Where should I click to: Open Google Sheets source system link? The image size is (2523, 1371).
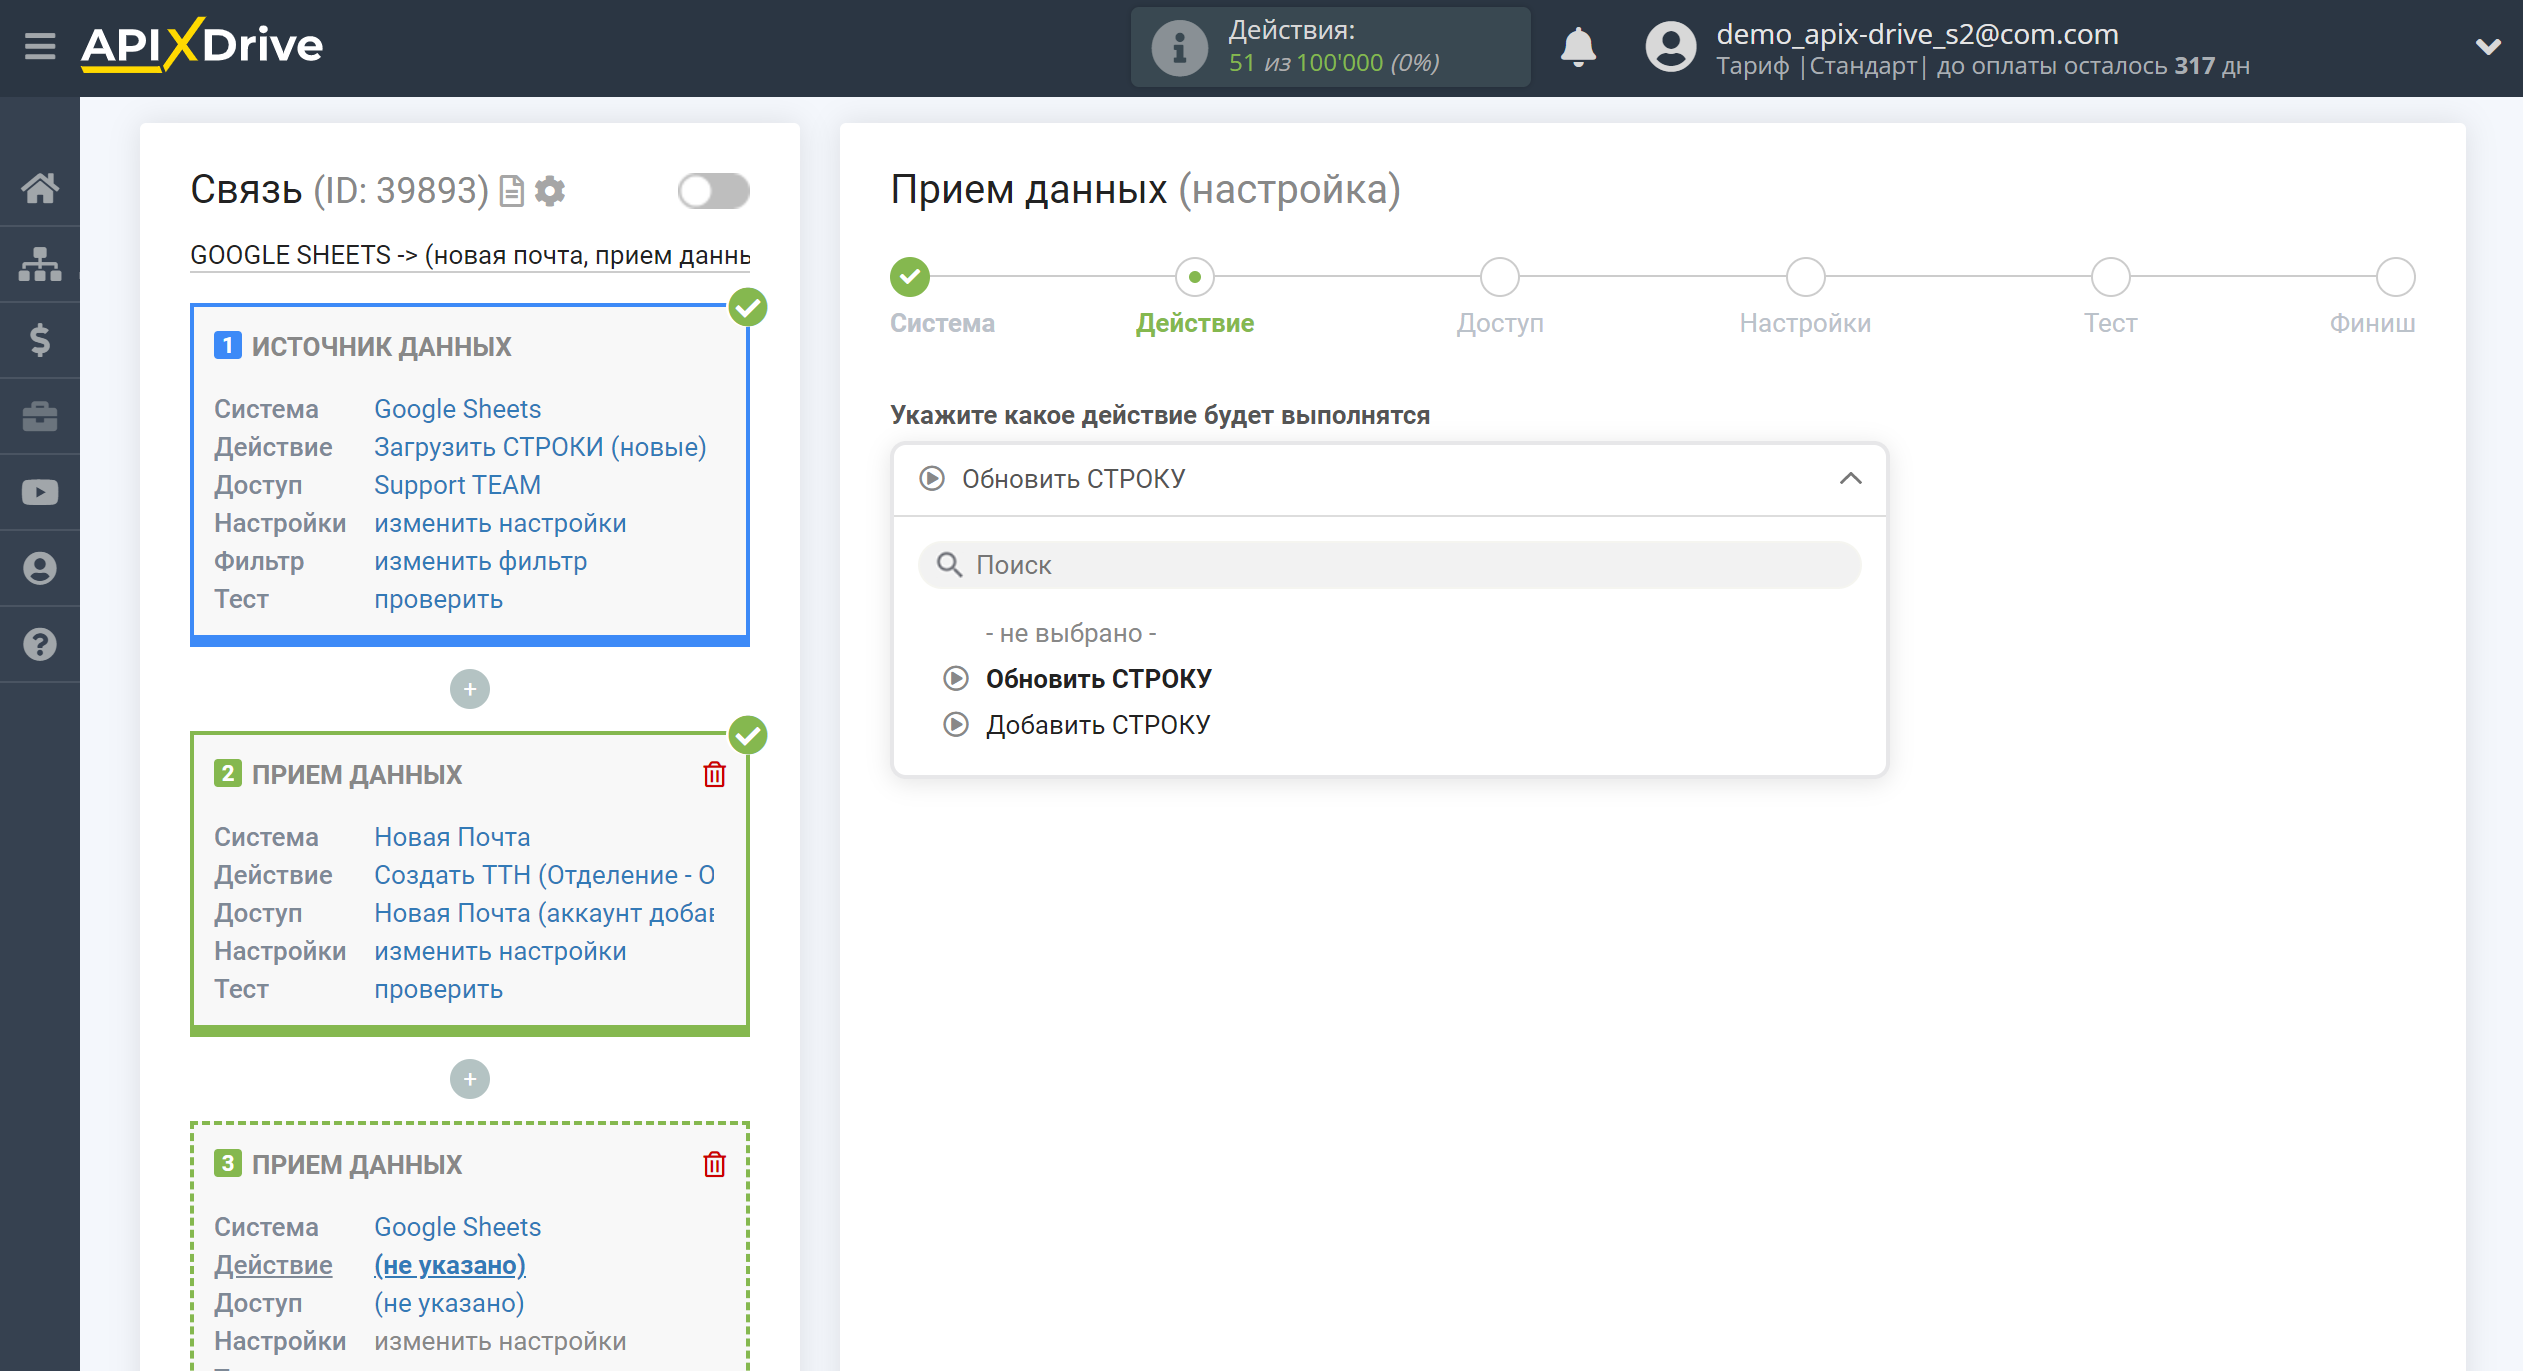click(x=457, y=408)
